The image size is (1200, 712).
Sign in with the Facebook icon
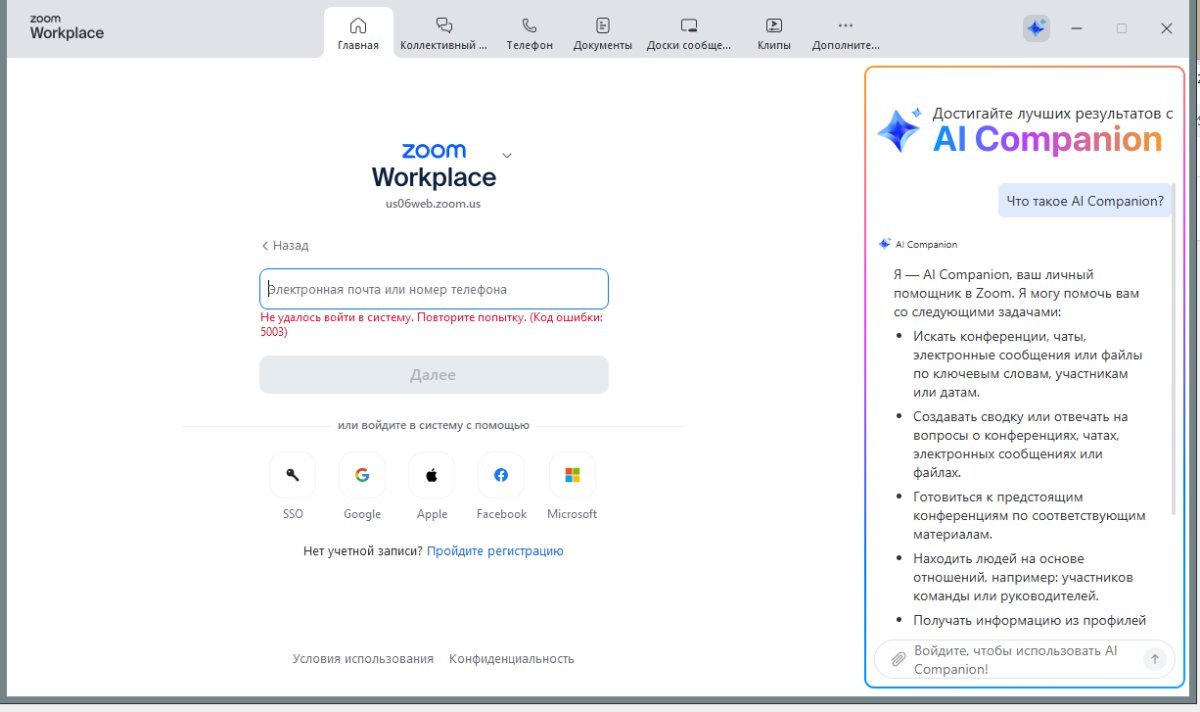[501, 475]
